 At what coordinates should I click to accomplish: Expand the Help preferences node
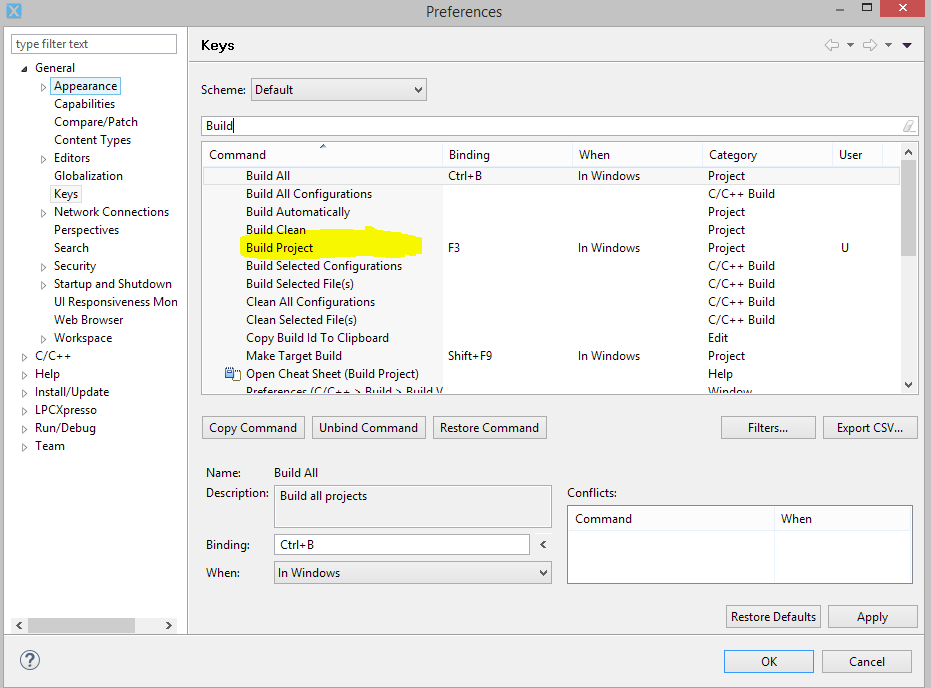pos(24,375)
